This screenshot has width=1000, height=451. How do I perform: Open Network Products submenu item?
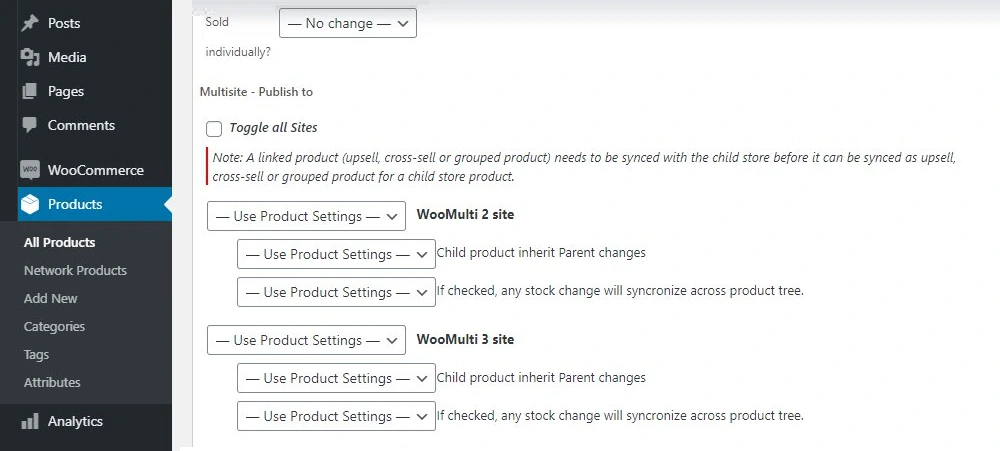(x=75, y=270)
